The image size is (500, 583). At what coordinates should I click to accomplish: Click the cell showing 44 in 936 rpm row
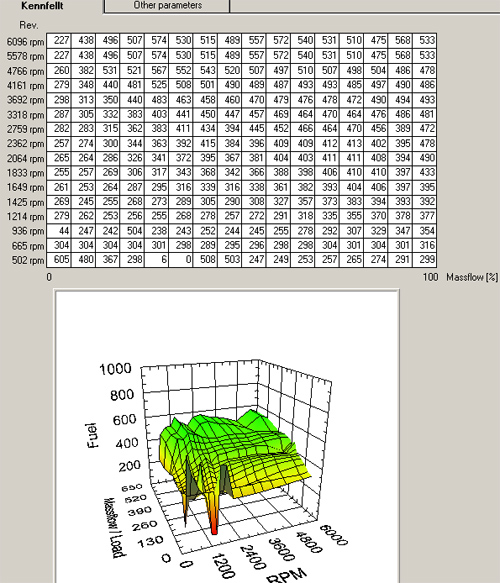pyautogui.click(x=59, y=231)
